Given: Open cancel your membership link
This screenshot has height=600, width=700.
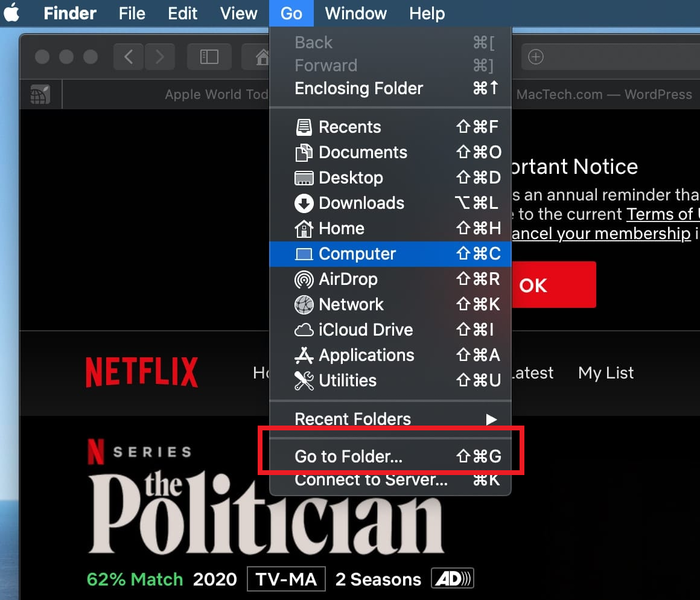Looking at the screenshot, I should tap(601, 233).
